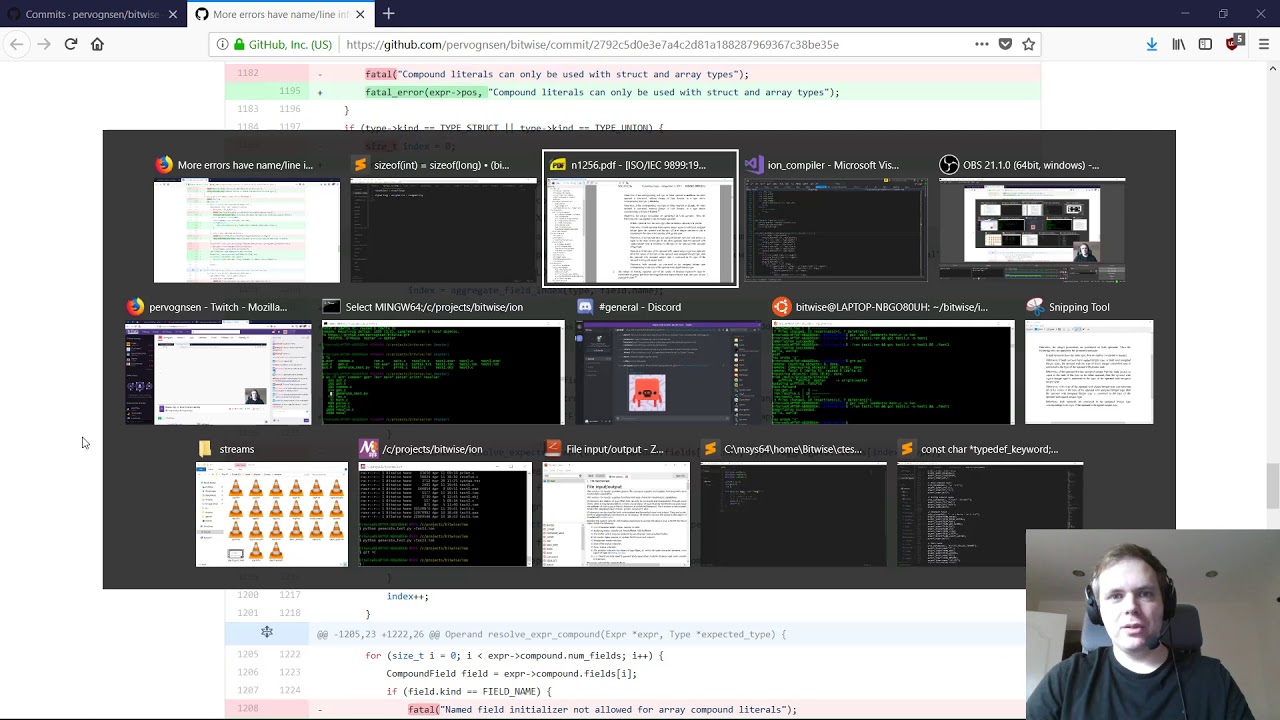Open the Firefox home page
Viewport: 1280px width, 720px height.
[97, 44]
